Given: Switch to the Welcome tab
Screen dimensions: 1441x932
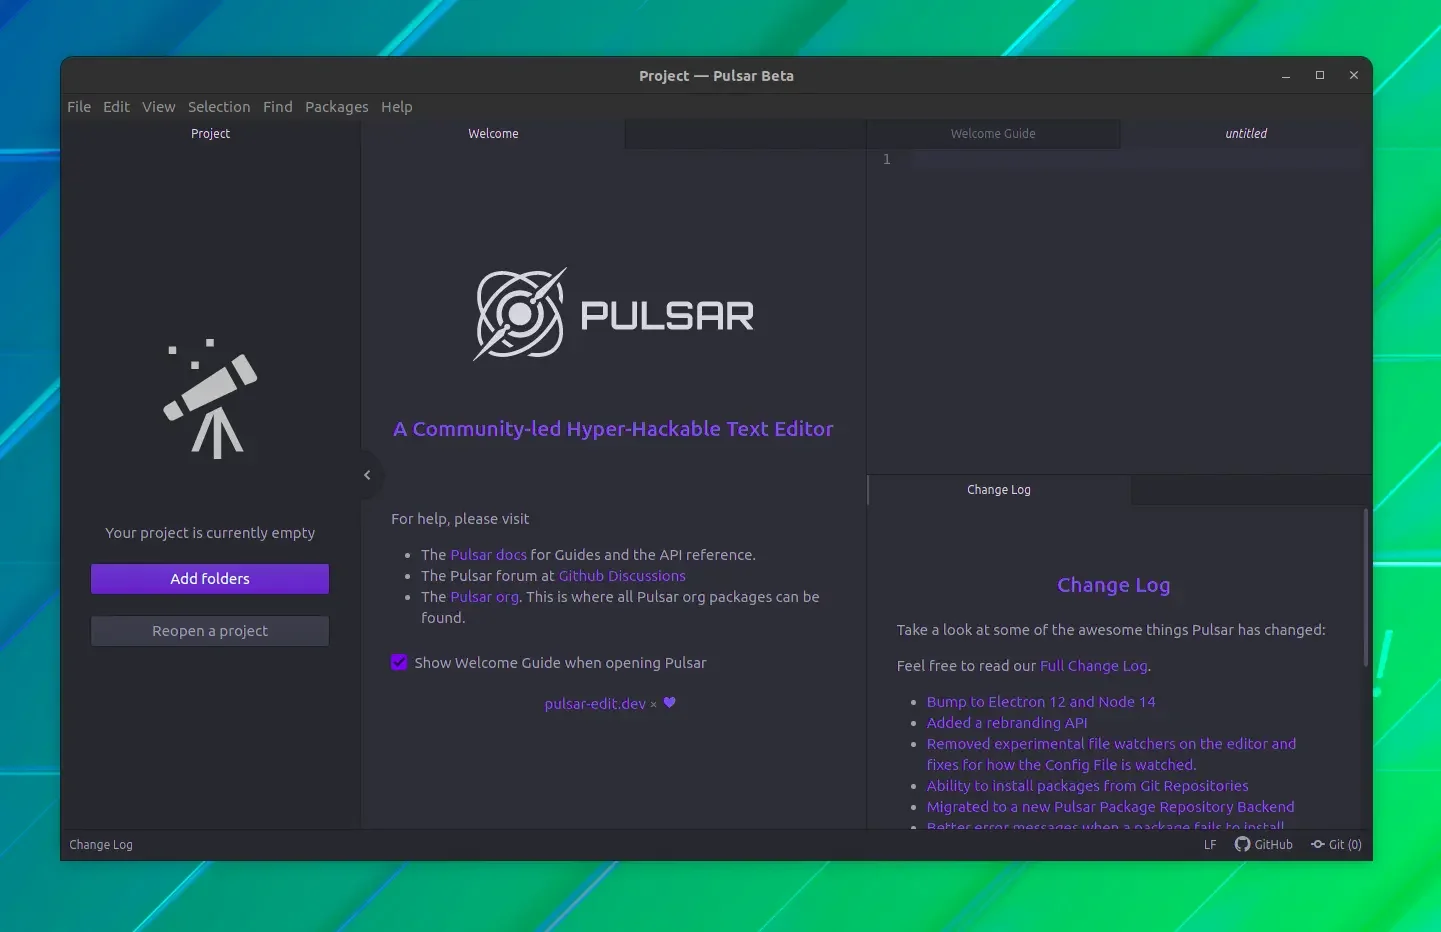Looking at the screenshot, I should click(493, 134).
